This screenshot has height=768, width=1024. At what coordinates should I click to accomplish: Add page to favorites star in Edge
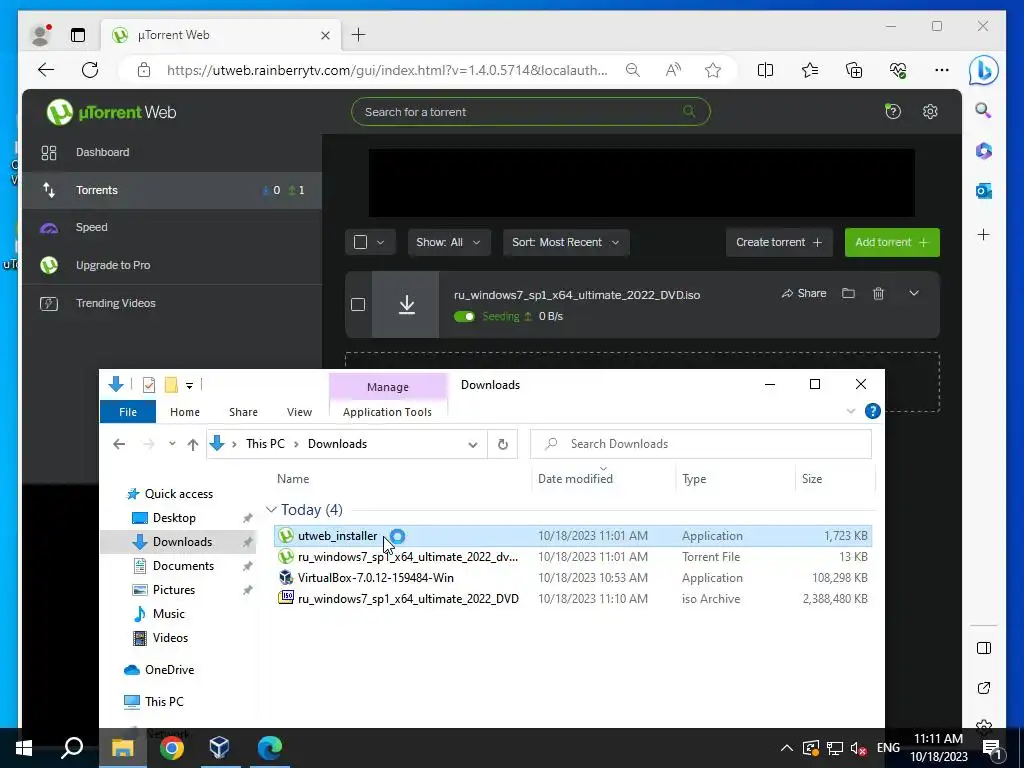click(x=712, y=70)
